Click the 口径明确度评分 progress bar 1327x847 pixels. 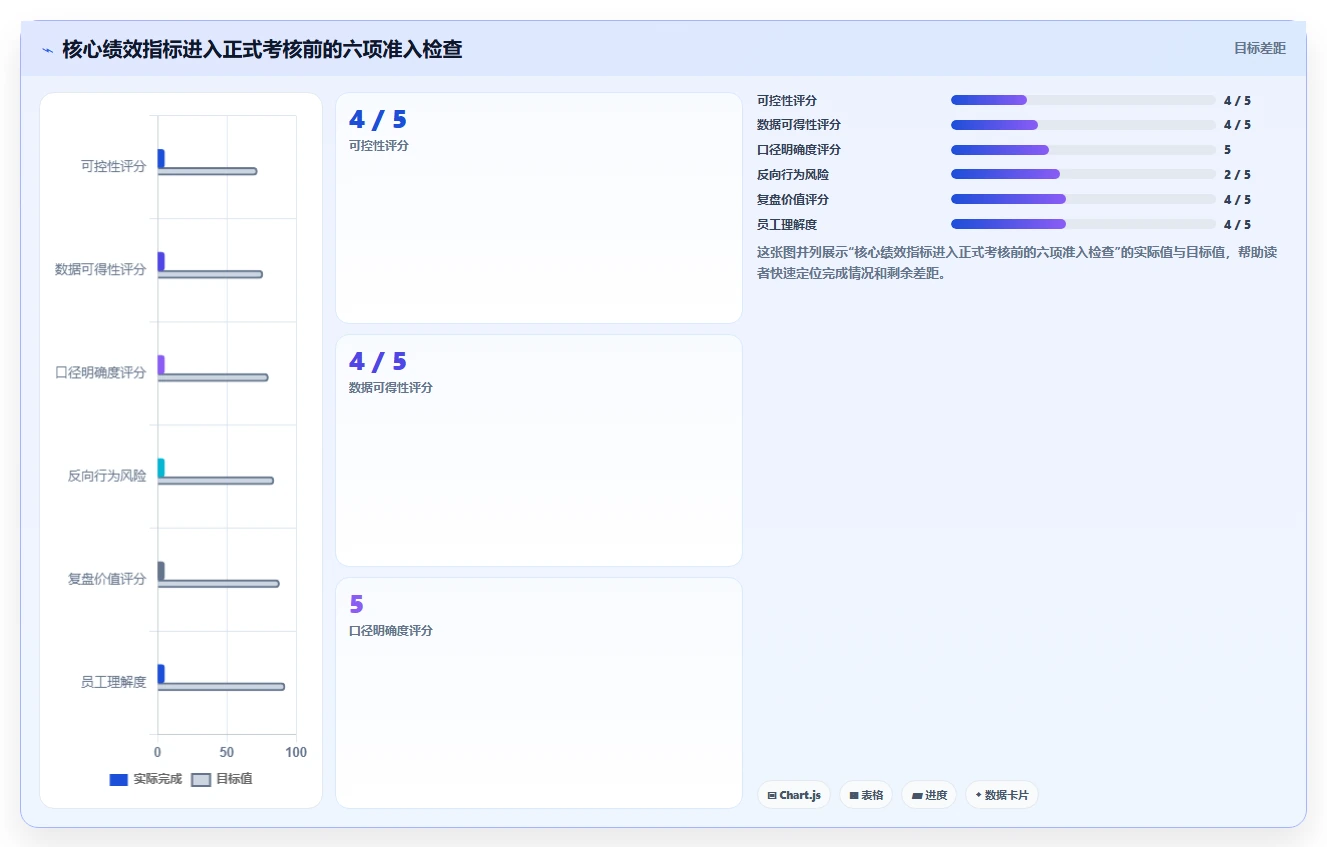[x=1083, y=150]
